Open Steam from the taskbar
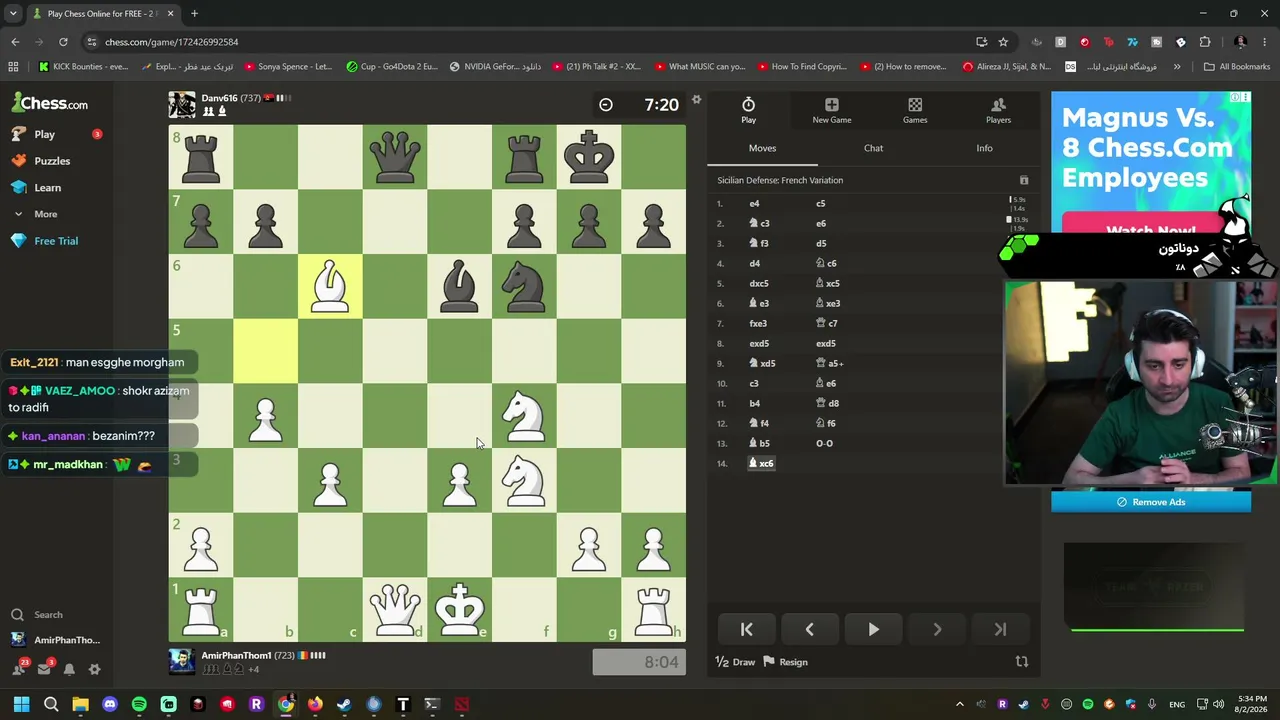Image resolution: width=1280 pixels, height=720 pixels. (344, 704)
